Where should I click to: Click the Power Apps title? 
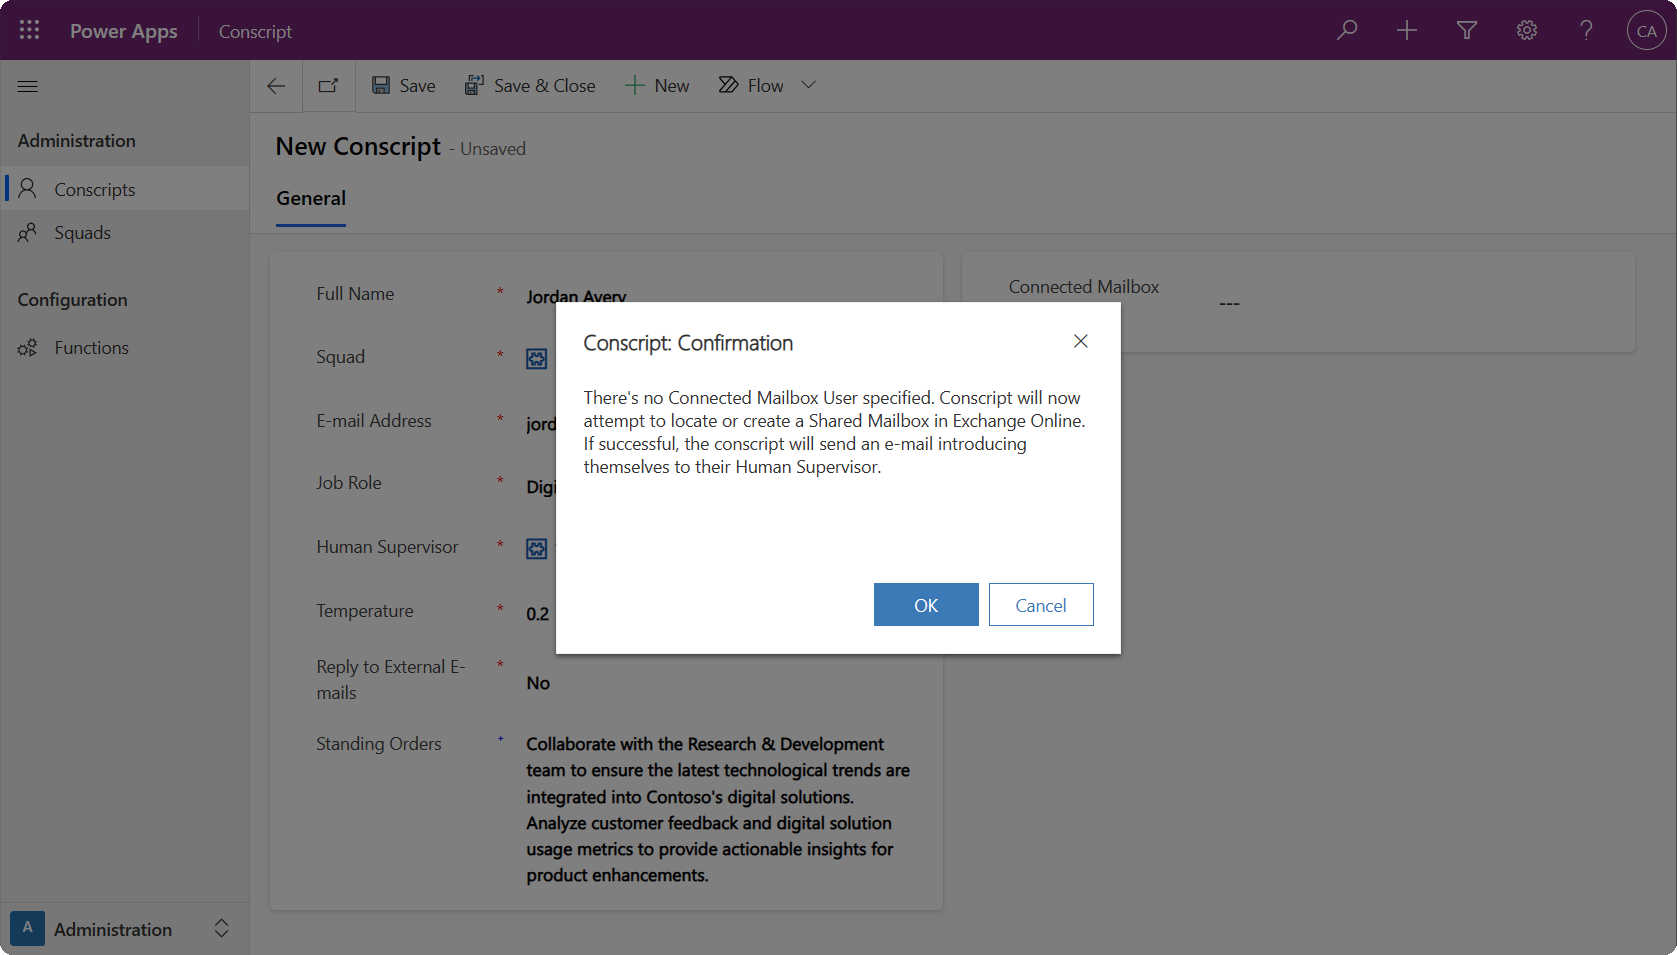click(x=124, y=31)
